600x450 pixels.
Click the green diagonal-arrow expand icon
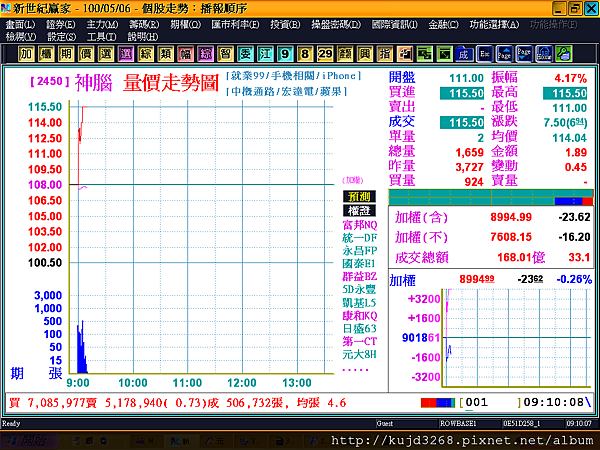445,54
